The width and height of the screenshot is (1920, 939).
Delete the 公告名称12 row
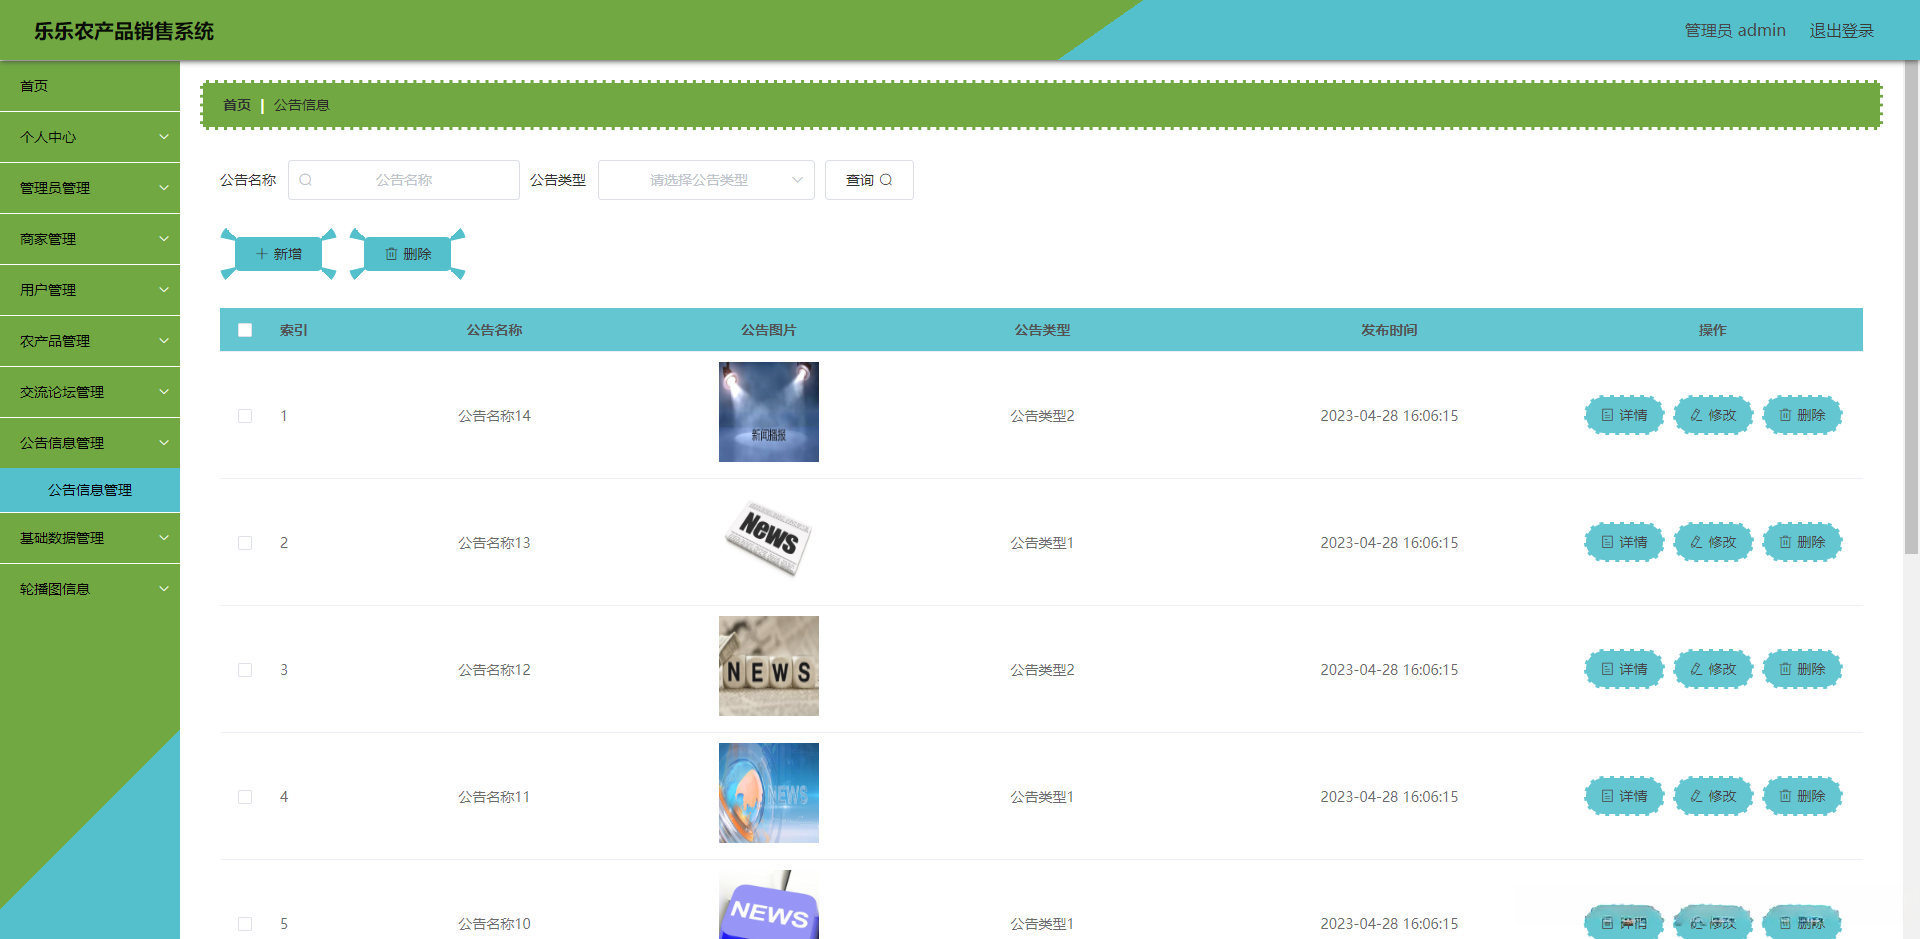click(x=1802, y=669)
